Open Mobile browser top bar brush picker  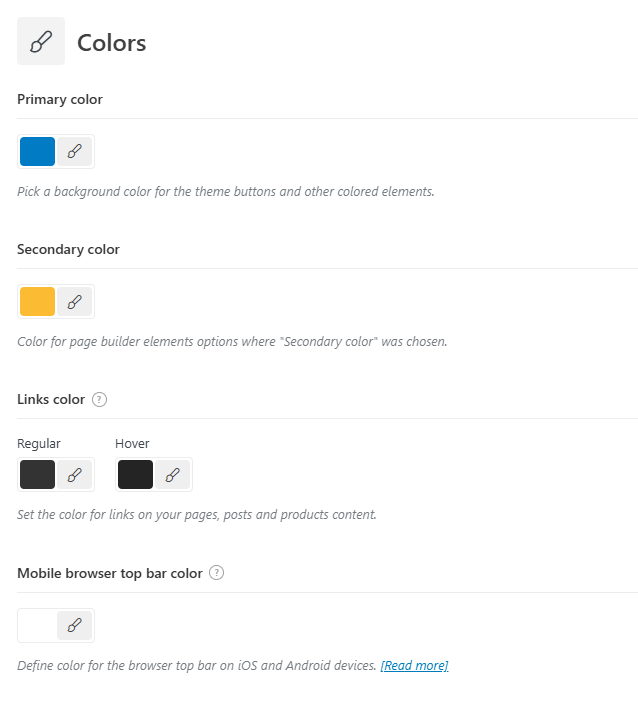click(x=75, y=625)
